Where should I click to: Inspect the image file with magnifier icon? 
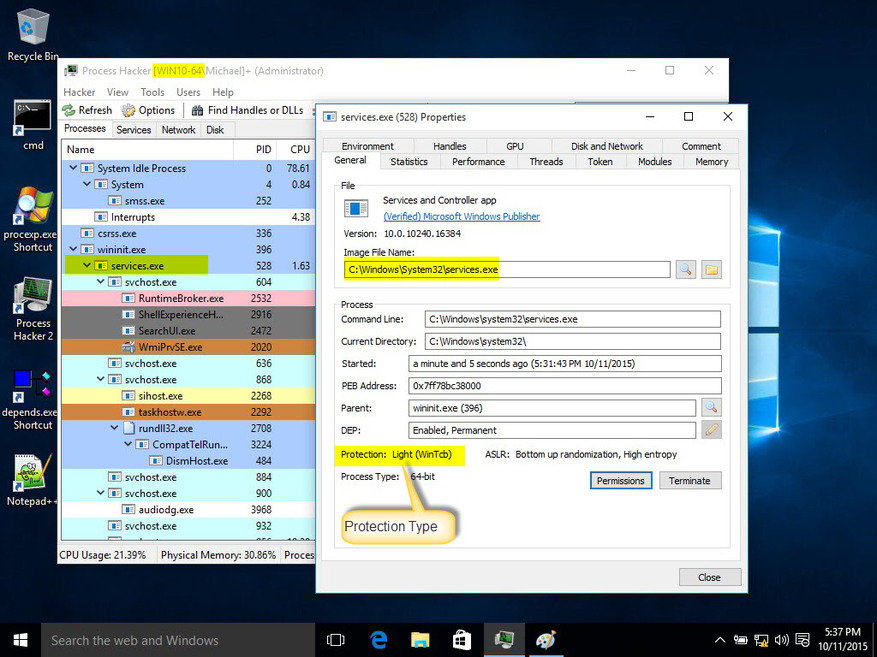[x=685, y=270]
